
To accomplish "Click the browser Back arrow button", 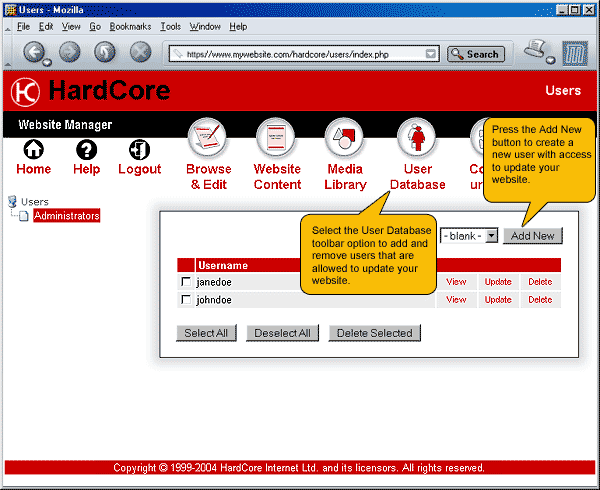I will [34, 52].
